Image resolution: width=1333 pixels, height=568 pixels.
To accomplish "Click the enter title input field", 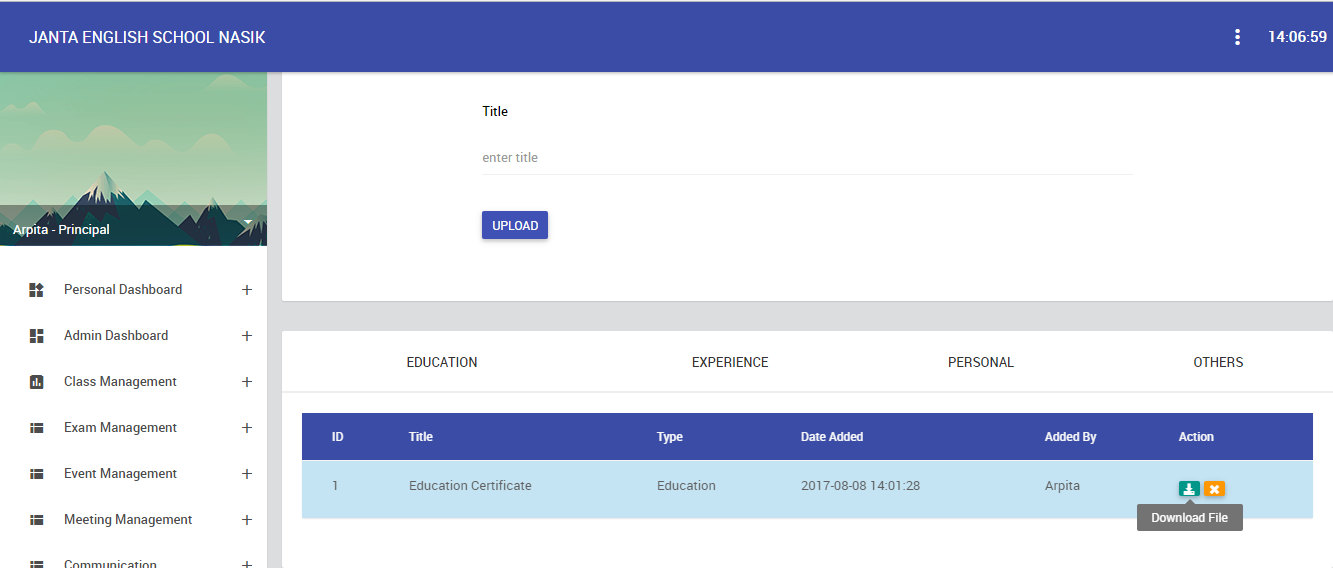I will (807, 158).
